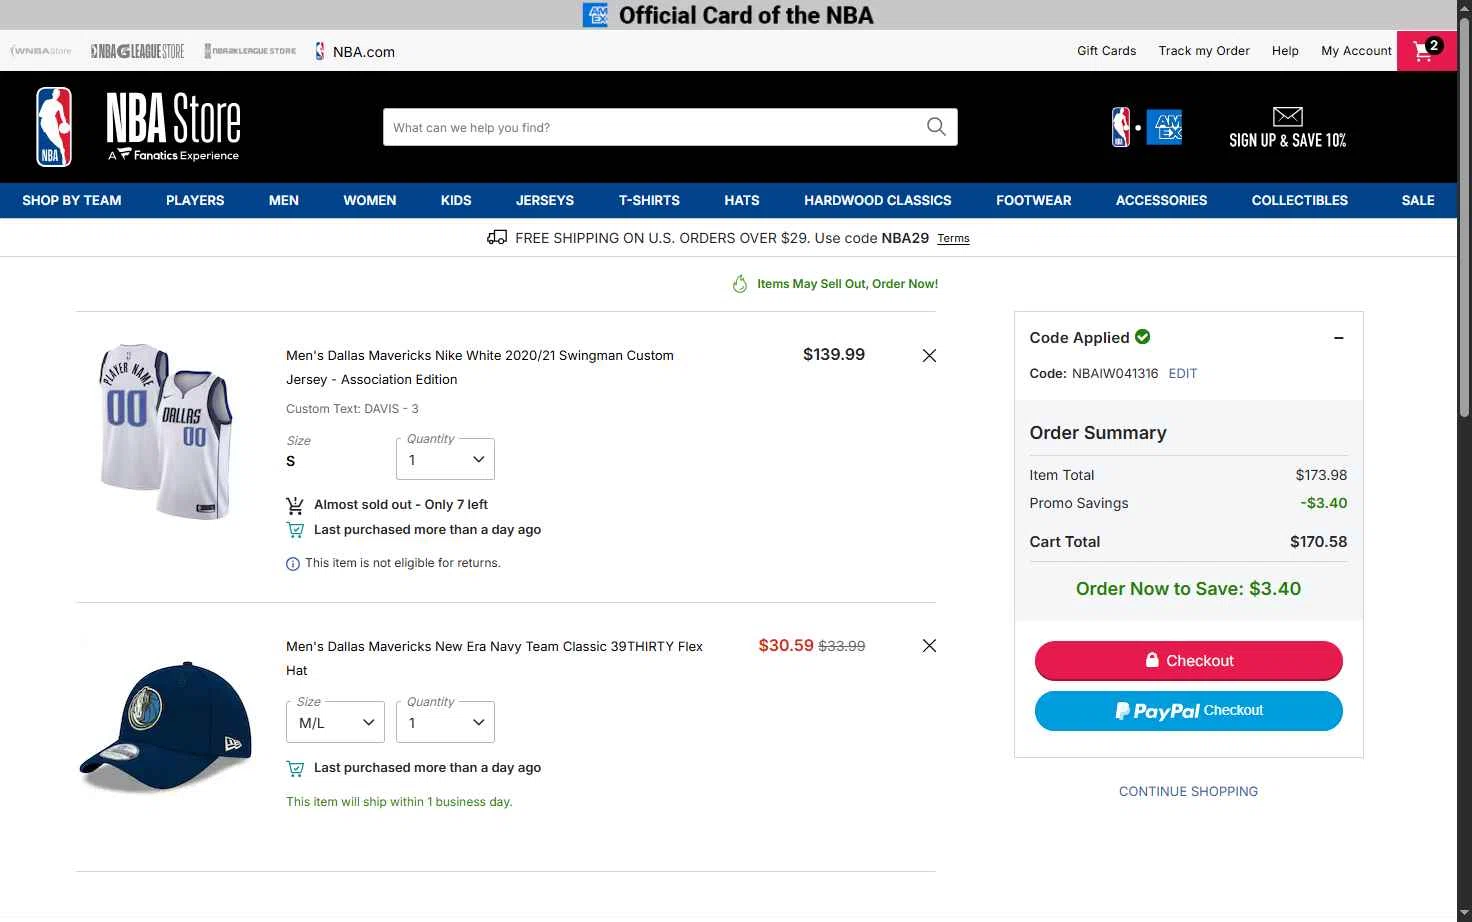Click the Continue Shopping link
1472x922 pixels.
[1188, 791]
